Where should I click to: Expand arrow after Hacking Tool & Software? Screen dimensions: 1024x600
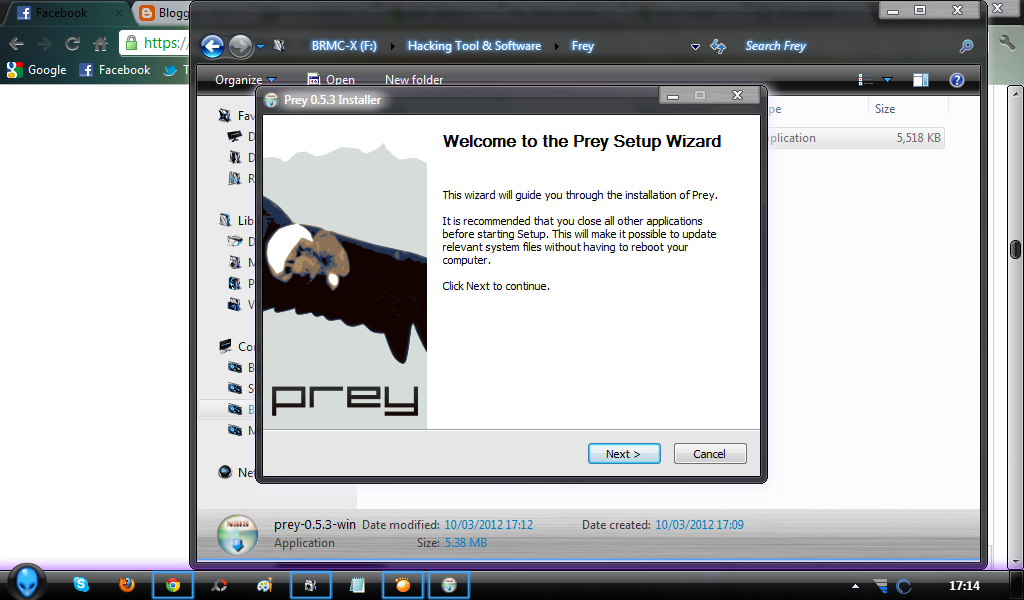tap(556, 46)
